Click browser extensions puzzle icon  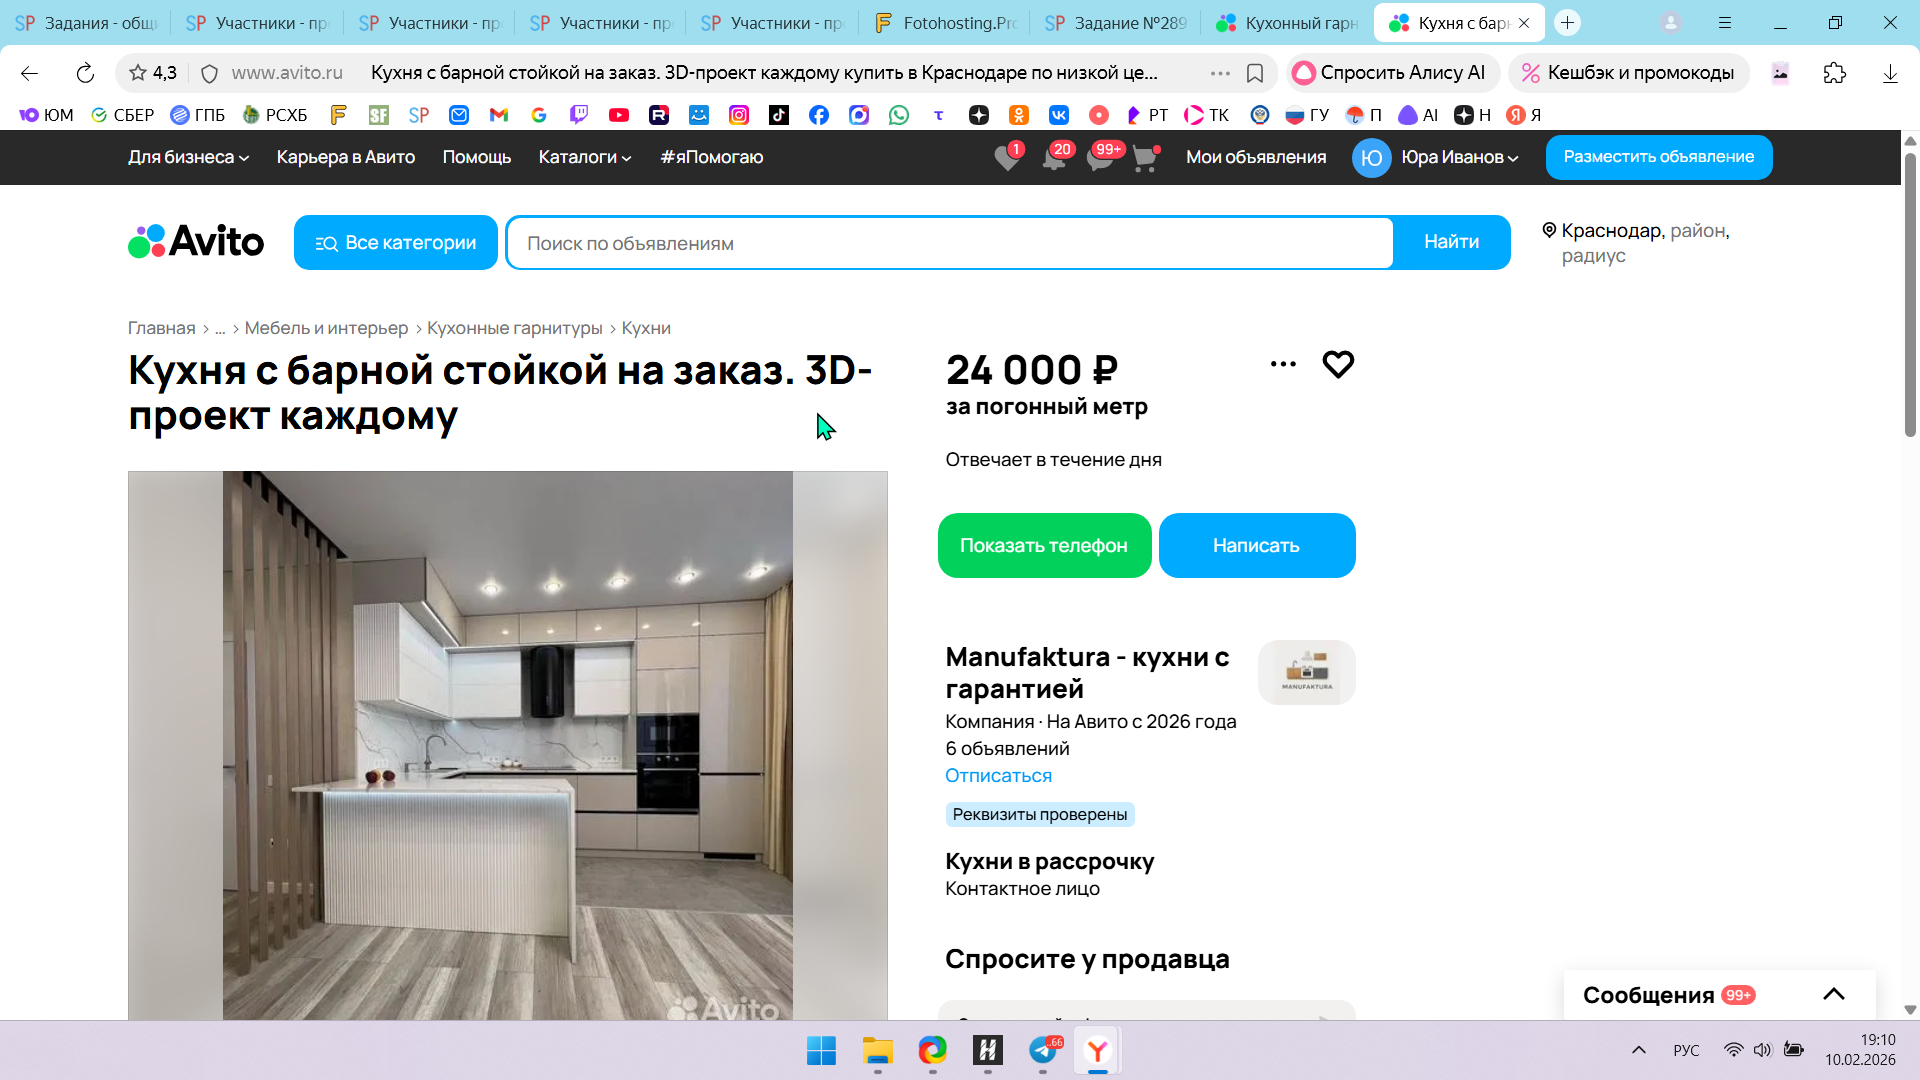[1834, 73]
